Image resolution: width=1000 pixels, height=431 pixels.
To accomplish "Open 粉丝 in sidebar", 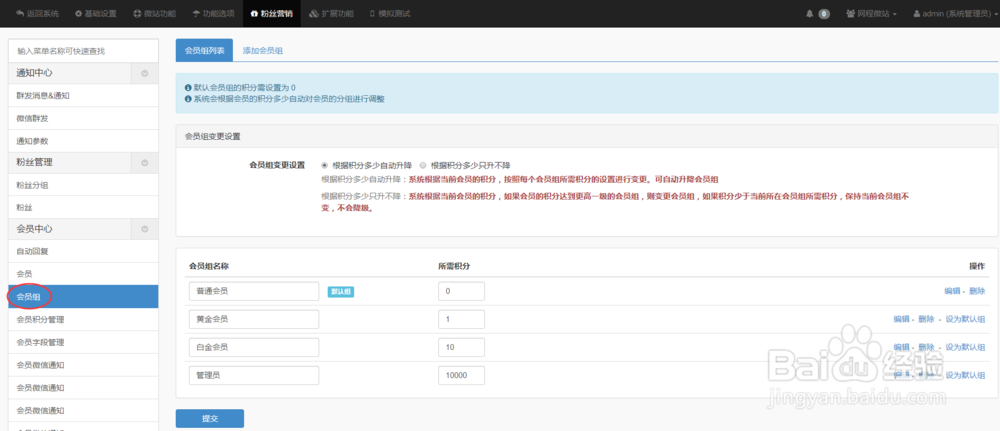I will [x=84, y=207].
